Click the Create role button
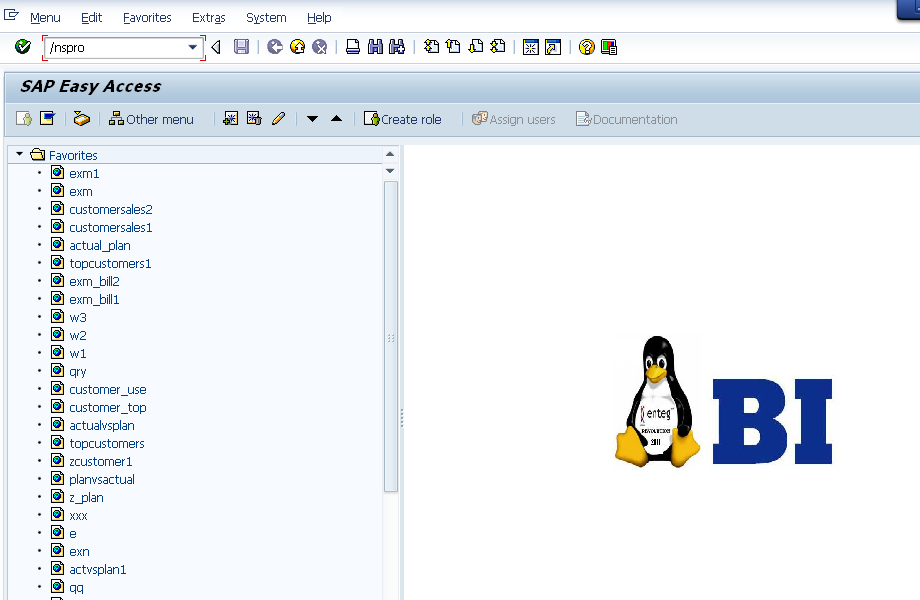Viewport: 920px width, 600px height. click(402, 119)
